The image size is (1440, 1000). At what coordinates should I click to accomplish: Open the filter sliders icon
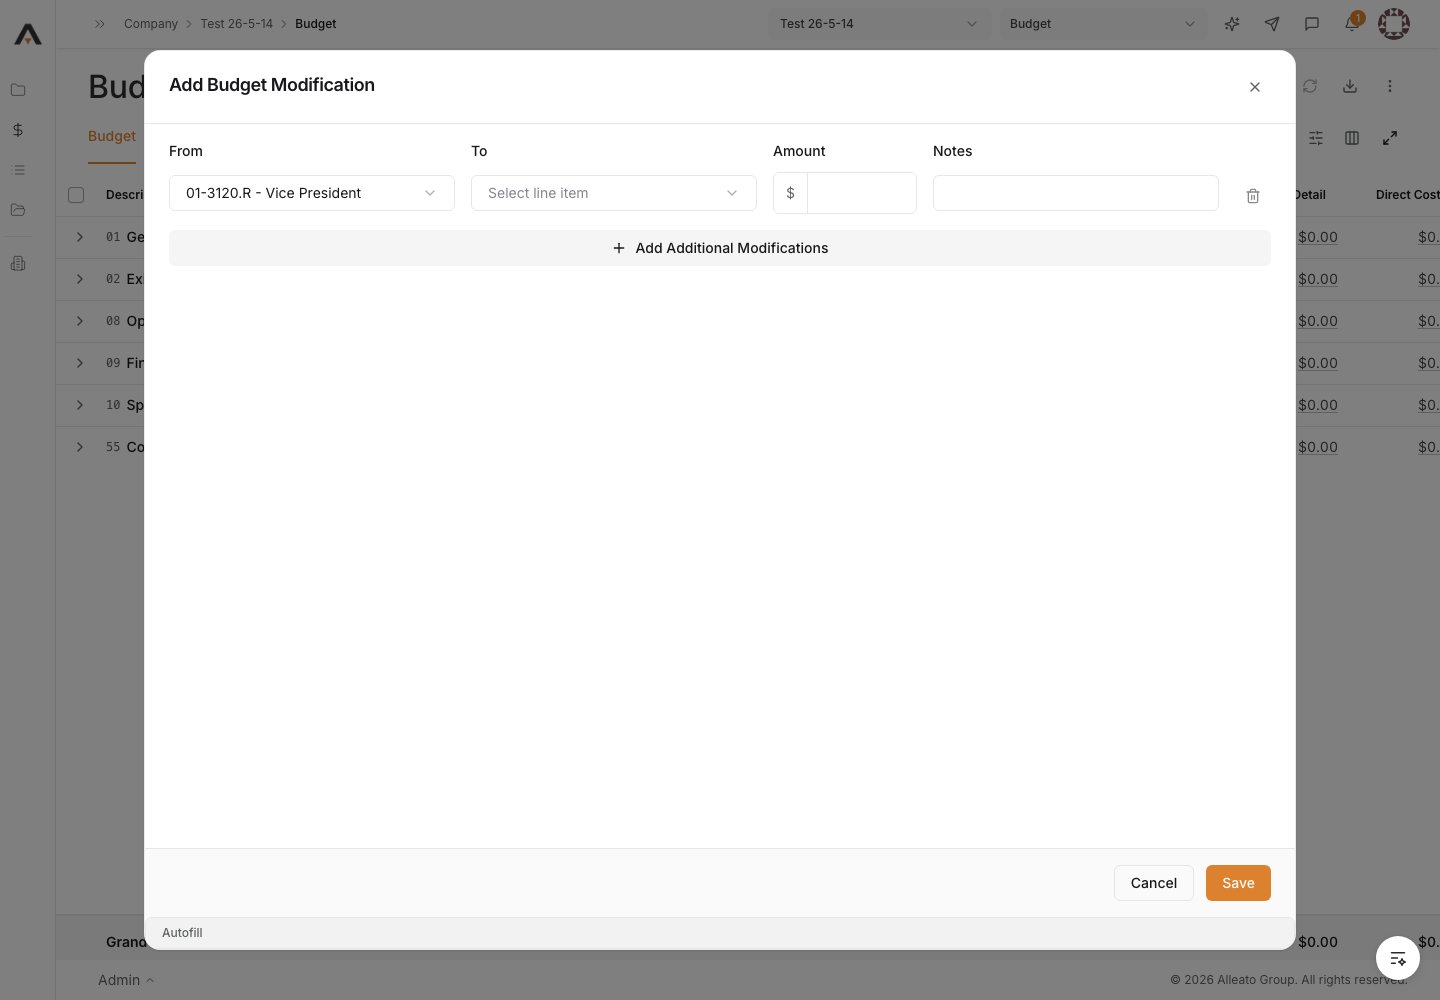point(1316,138)
